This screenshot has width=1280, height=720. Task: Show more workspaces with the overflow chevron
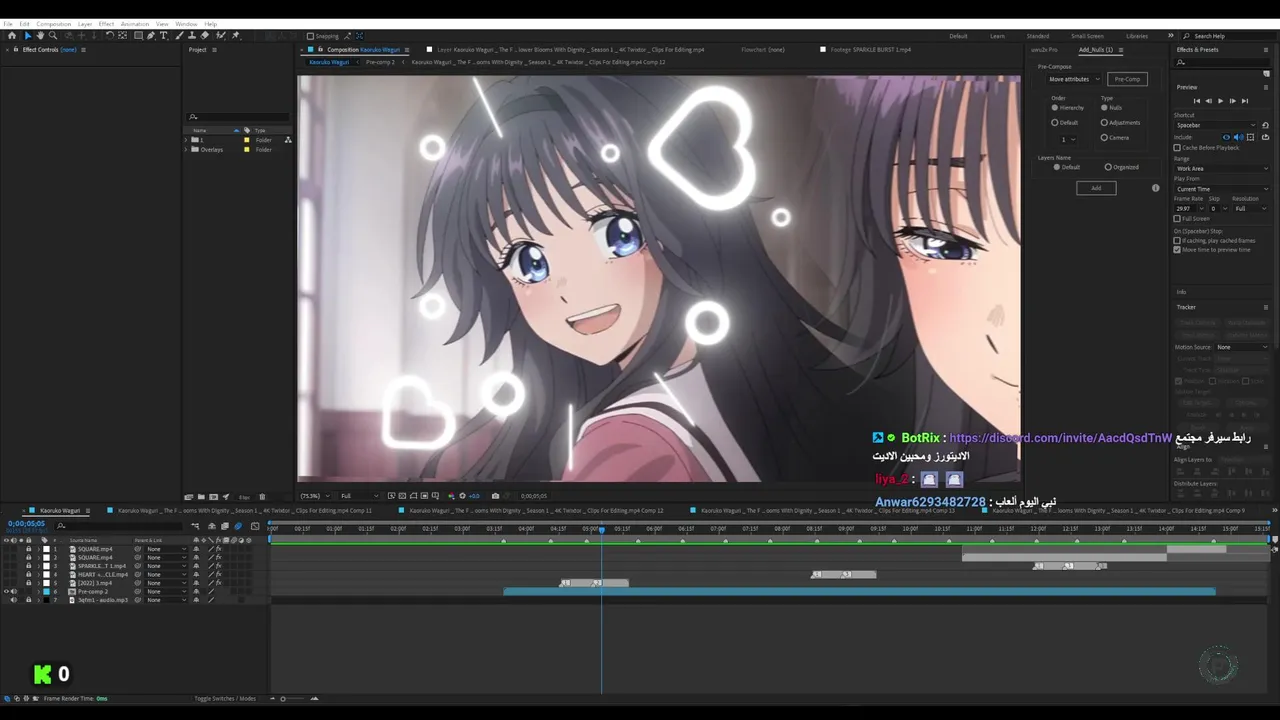1171,36
